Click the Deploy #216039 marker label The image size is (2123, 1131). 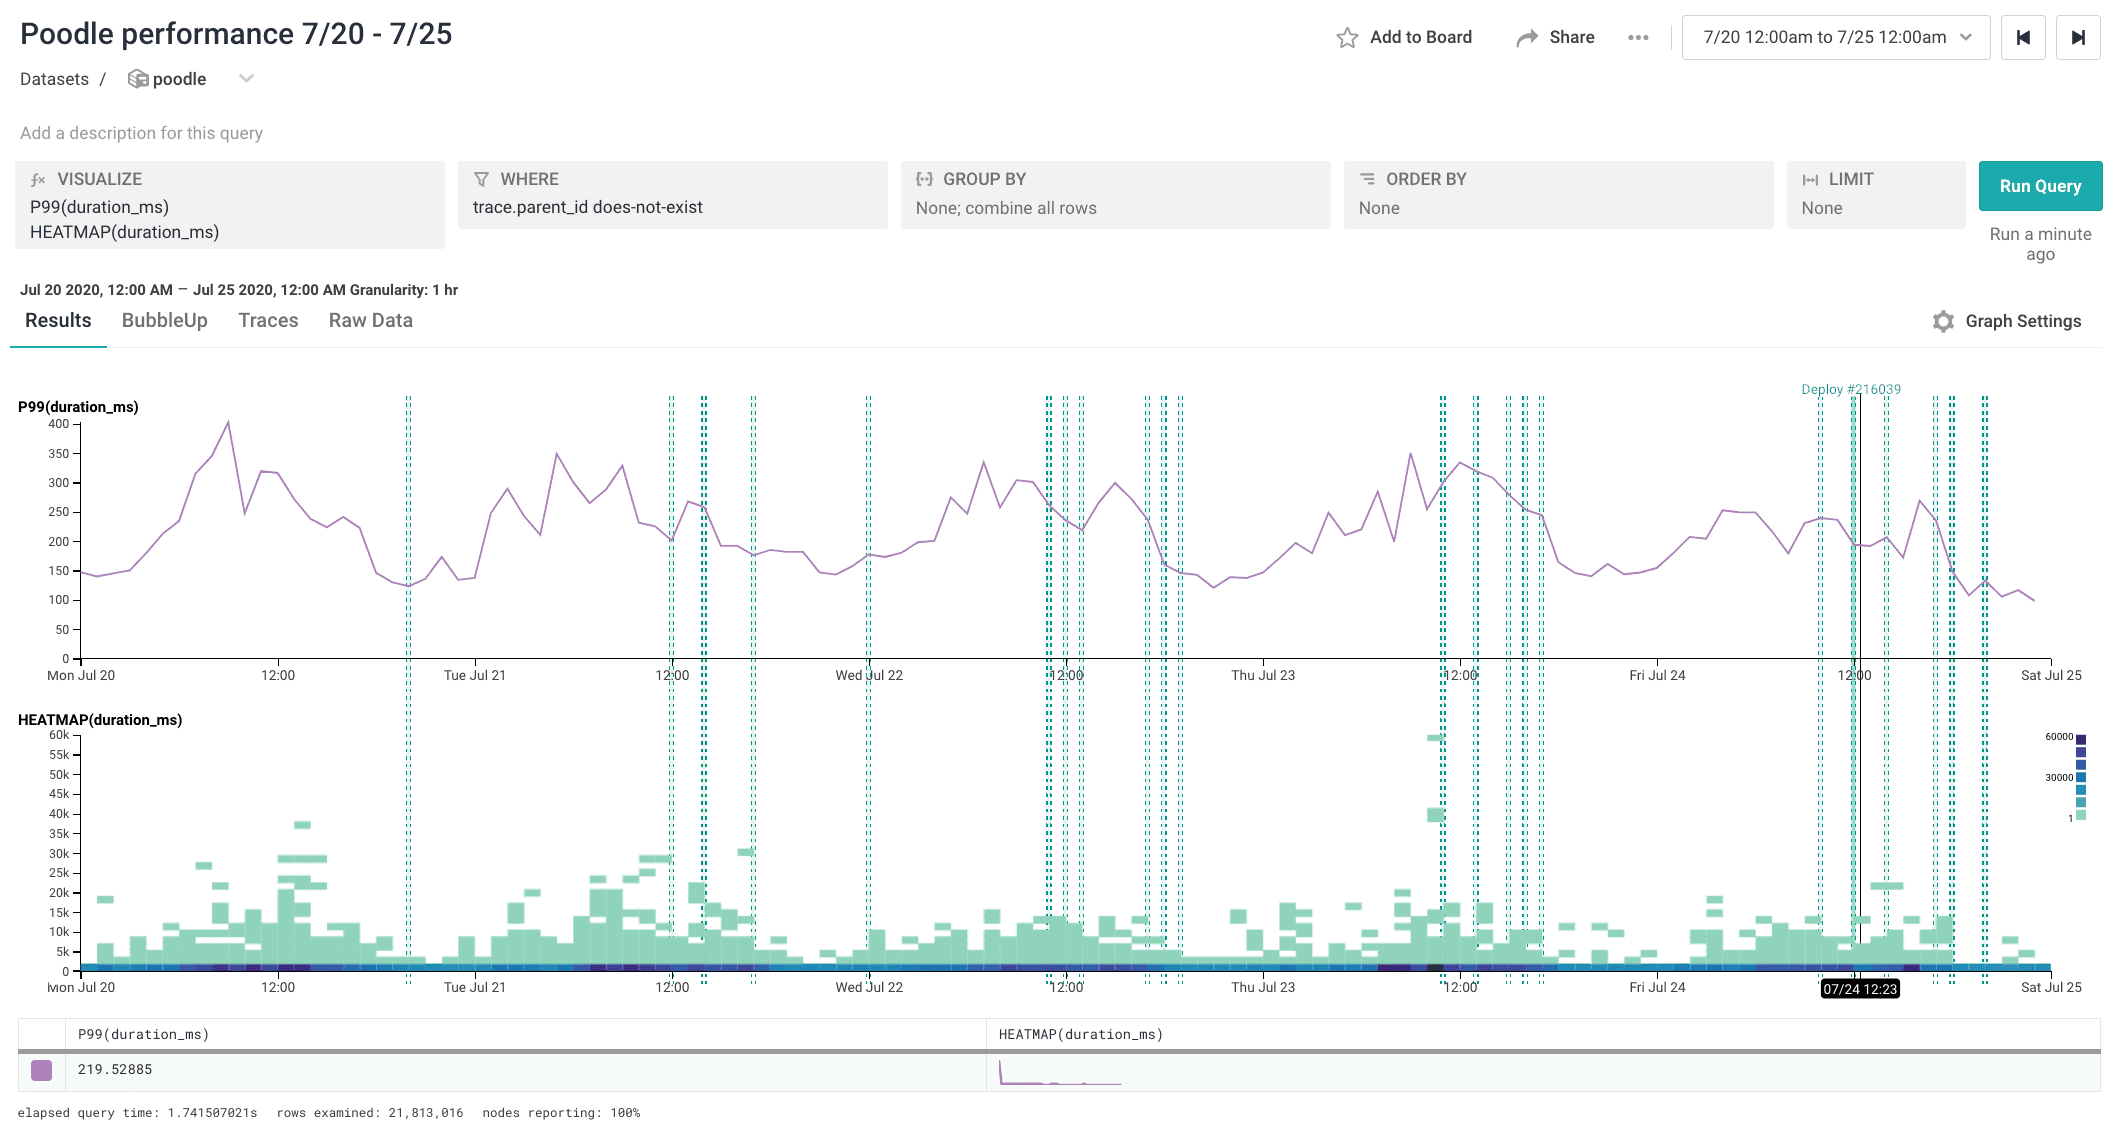click(1850, 389)
